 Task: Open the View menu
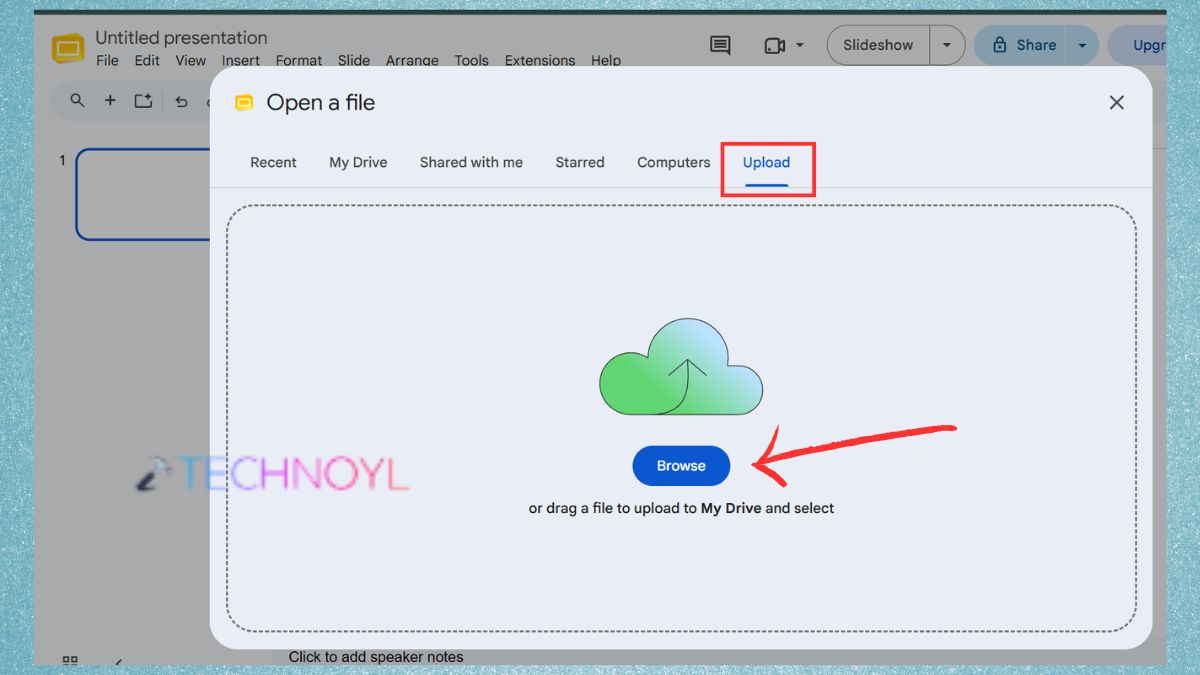pos(191,60)
